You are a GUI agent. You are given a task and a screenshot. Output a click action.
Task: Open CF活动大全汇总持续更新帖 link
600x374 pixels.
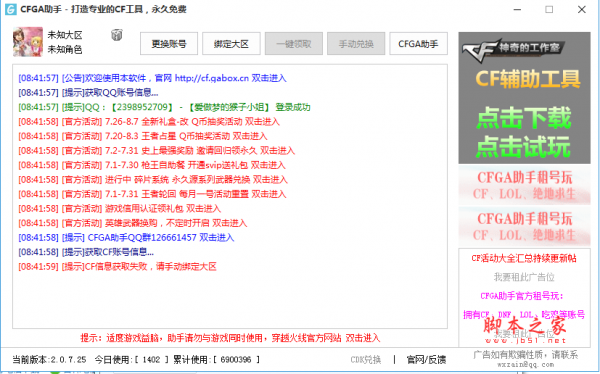pyautogui.click(x=524, y=258)
